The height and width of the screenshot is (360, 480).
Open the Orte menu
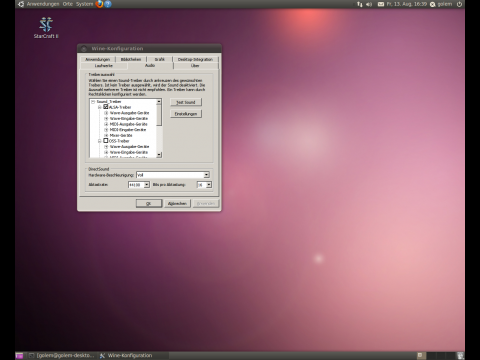pos(68,4)
